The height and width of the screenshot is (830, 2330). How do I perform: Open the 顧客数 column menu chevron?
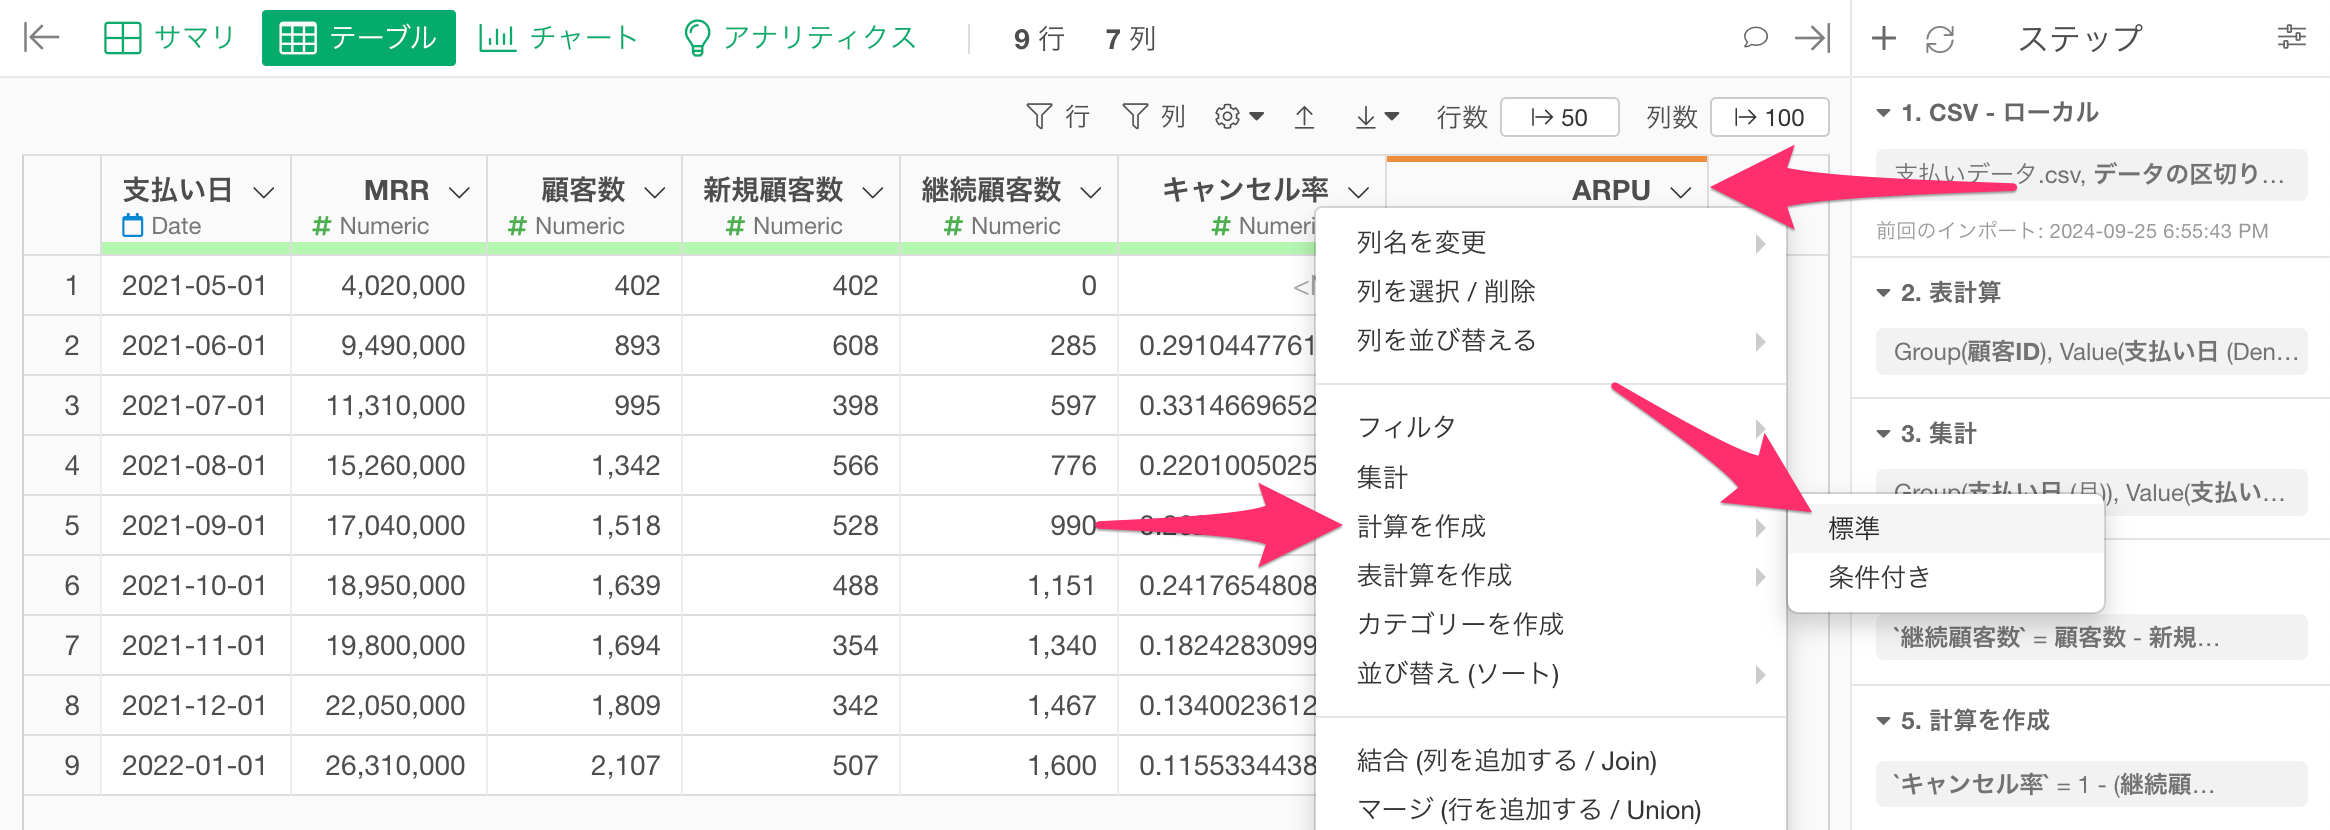[x=655, y=191]
